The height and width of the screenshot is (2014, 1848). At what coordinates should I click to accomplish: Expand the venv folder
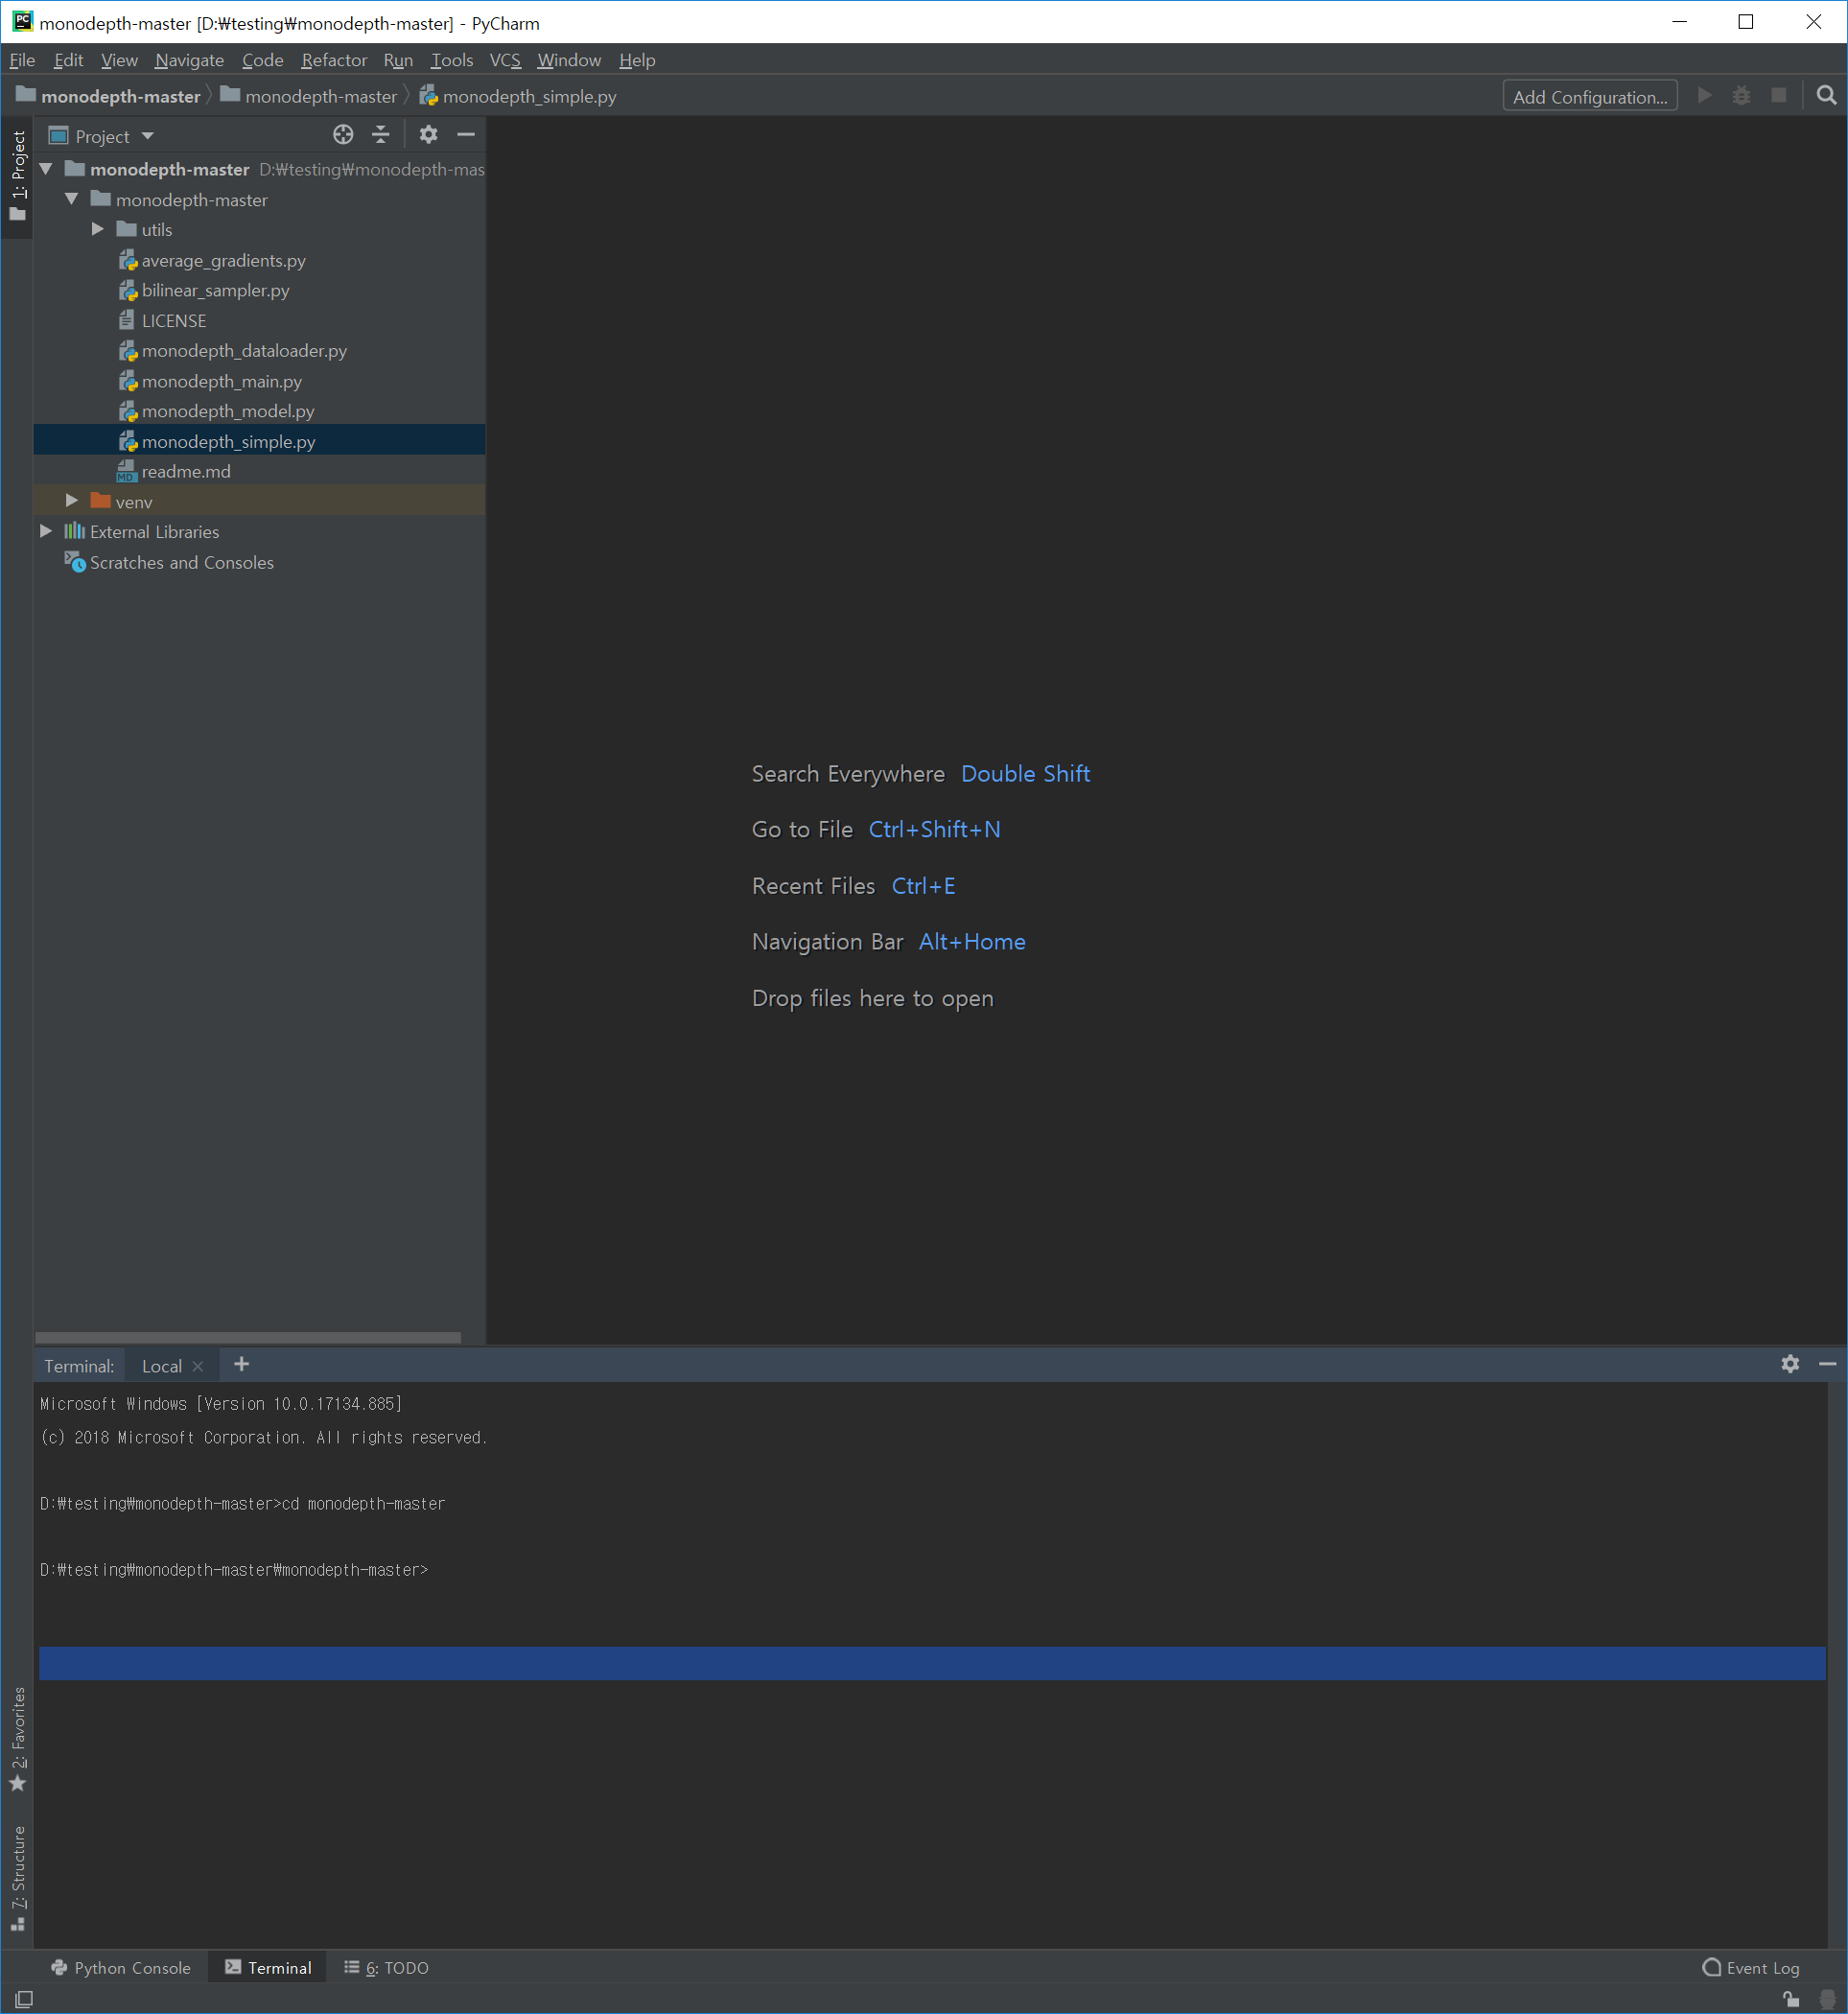(72, 500)
